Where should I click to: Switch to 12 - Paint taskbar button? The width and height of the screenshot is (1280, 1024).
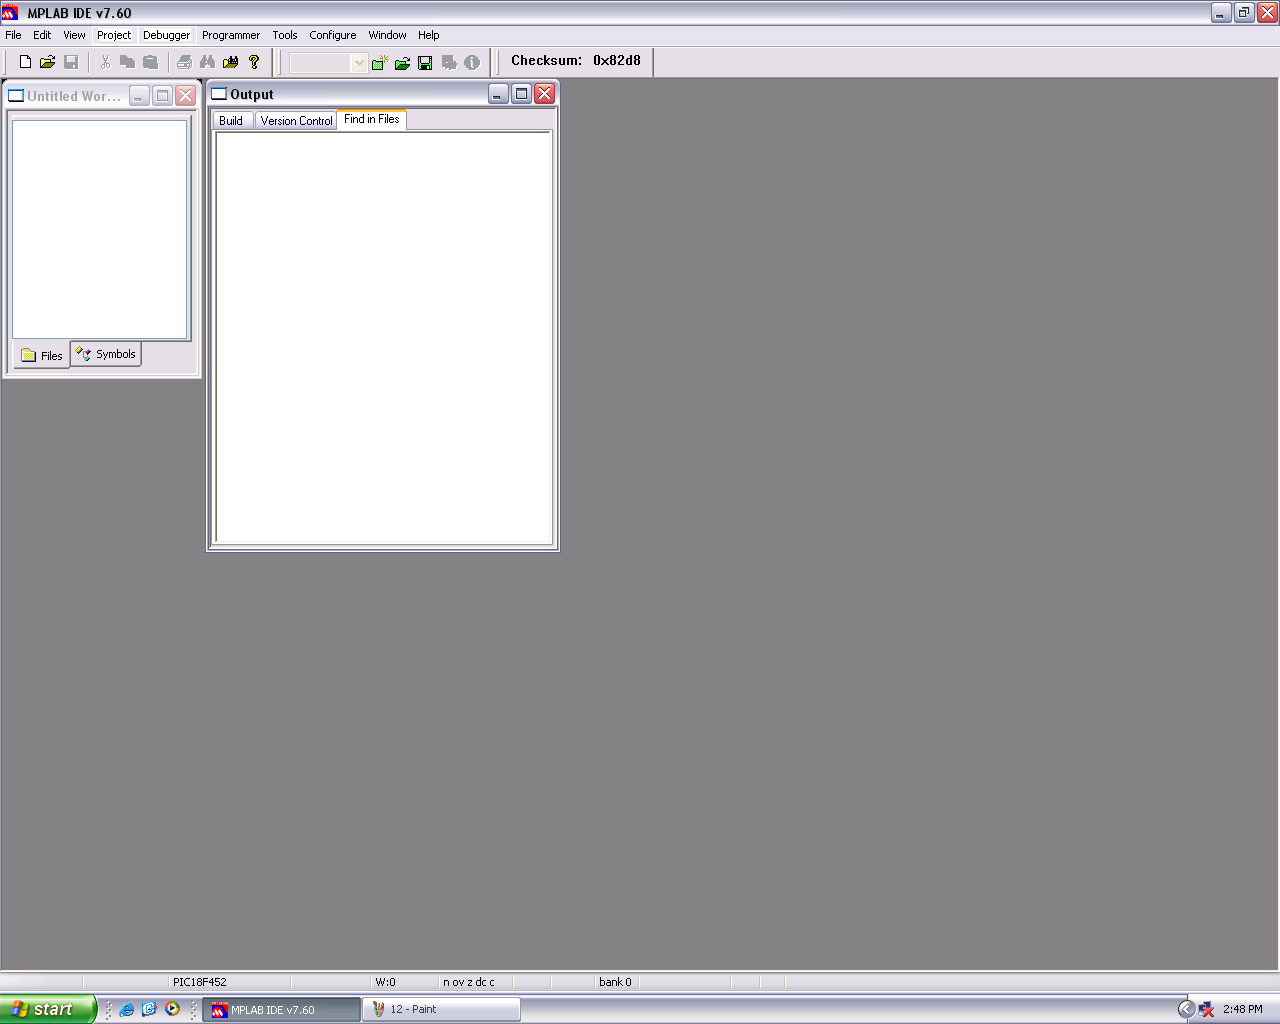coord(441,1009)
